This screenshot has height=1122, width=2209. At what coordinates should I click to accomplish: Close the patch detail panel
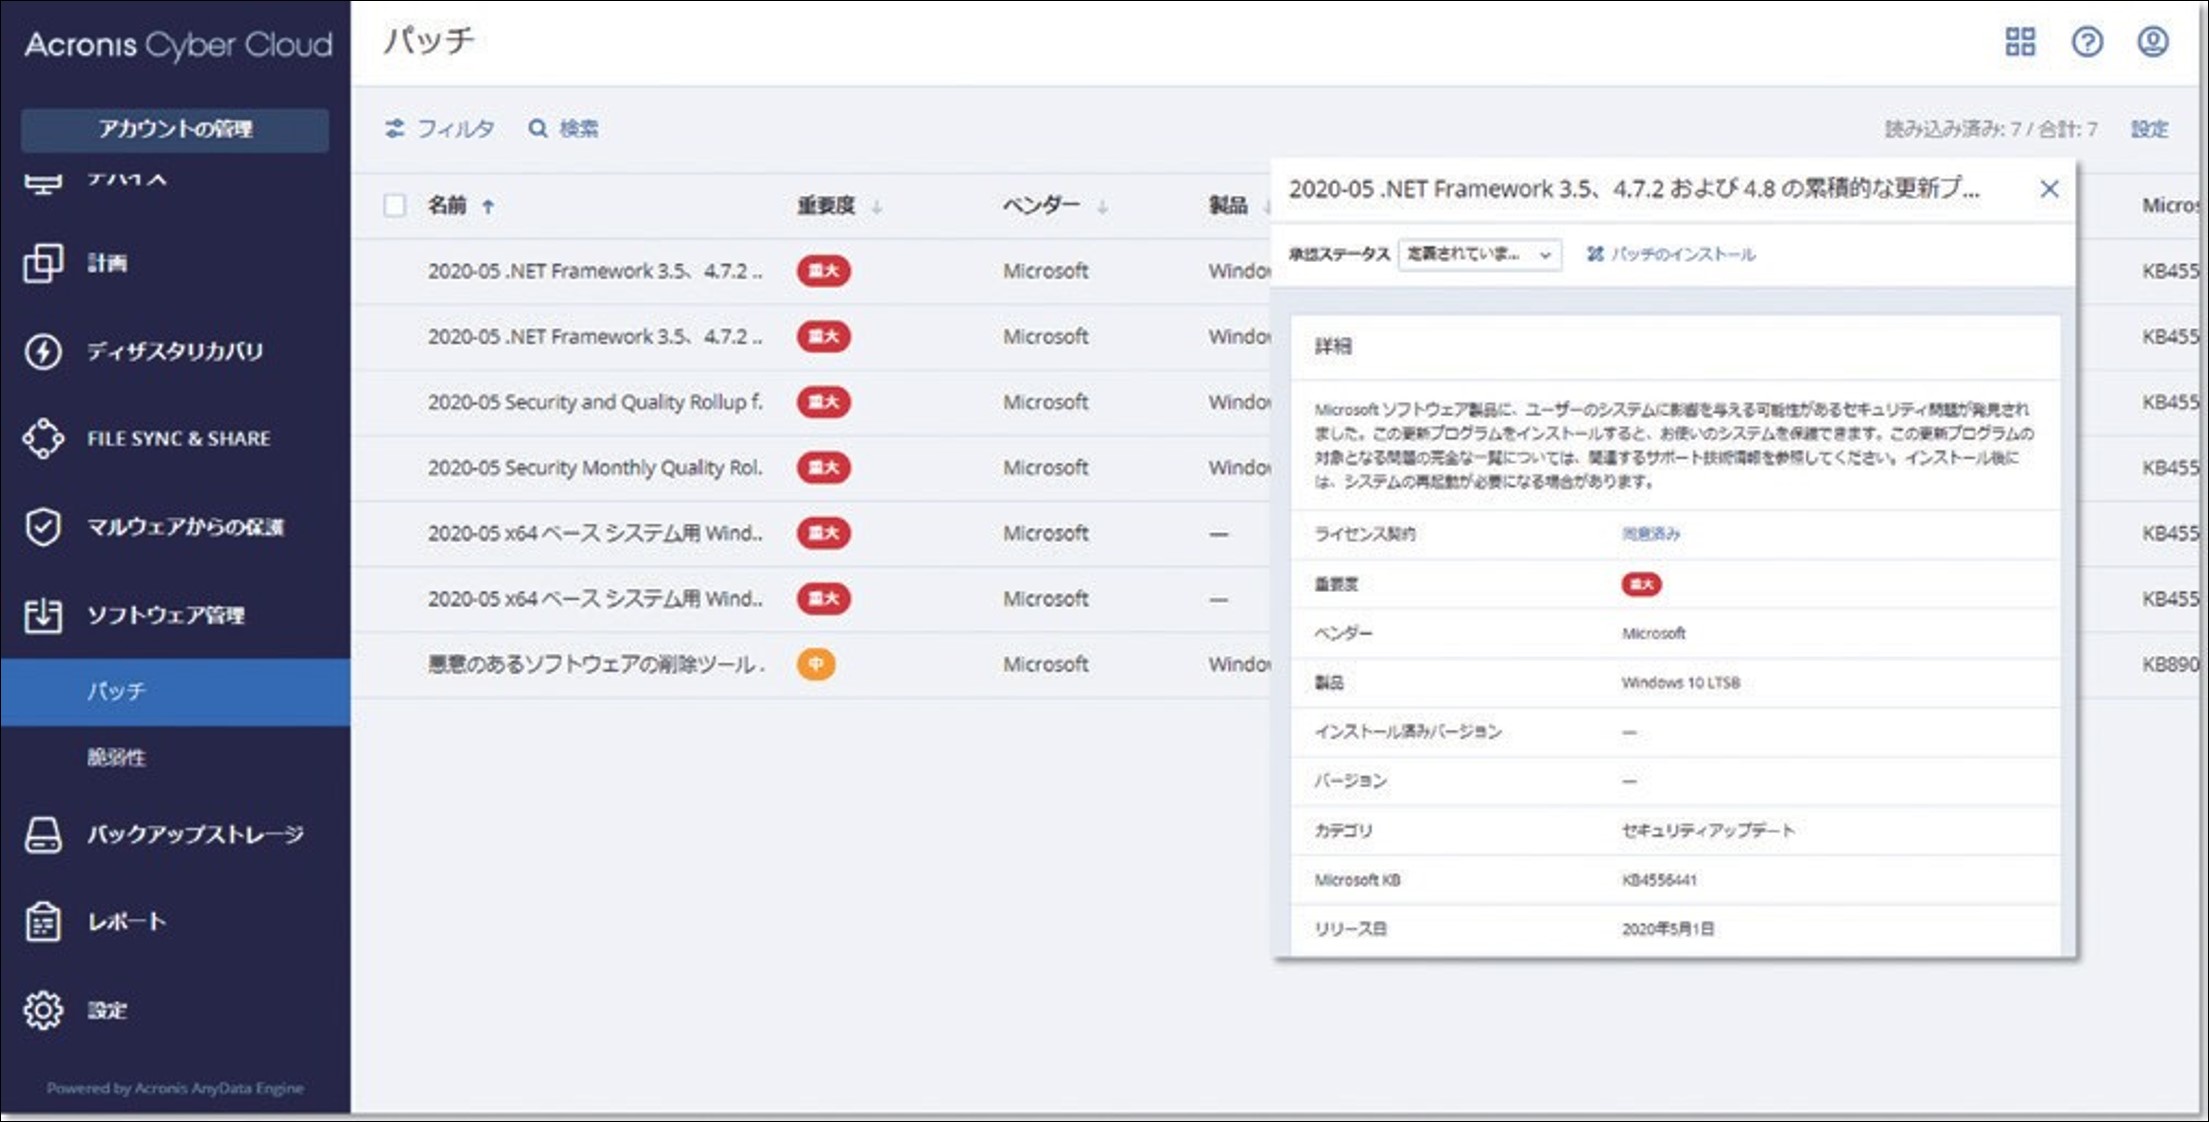(2049, 189)
